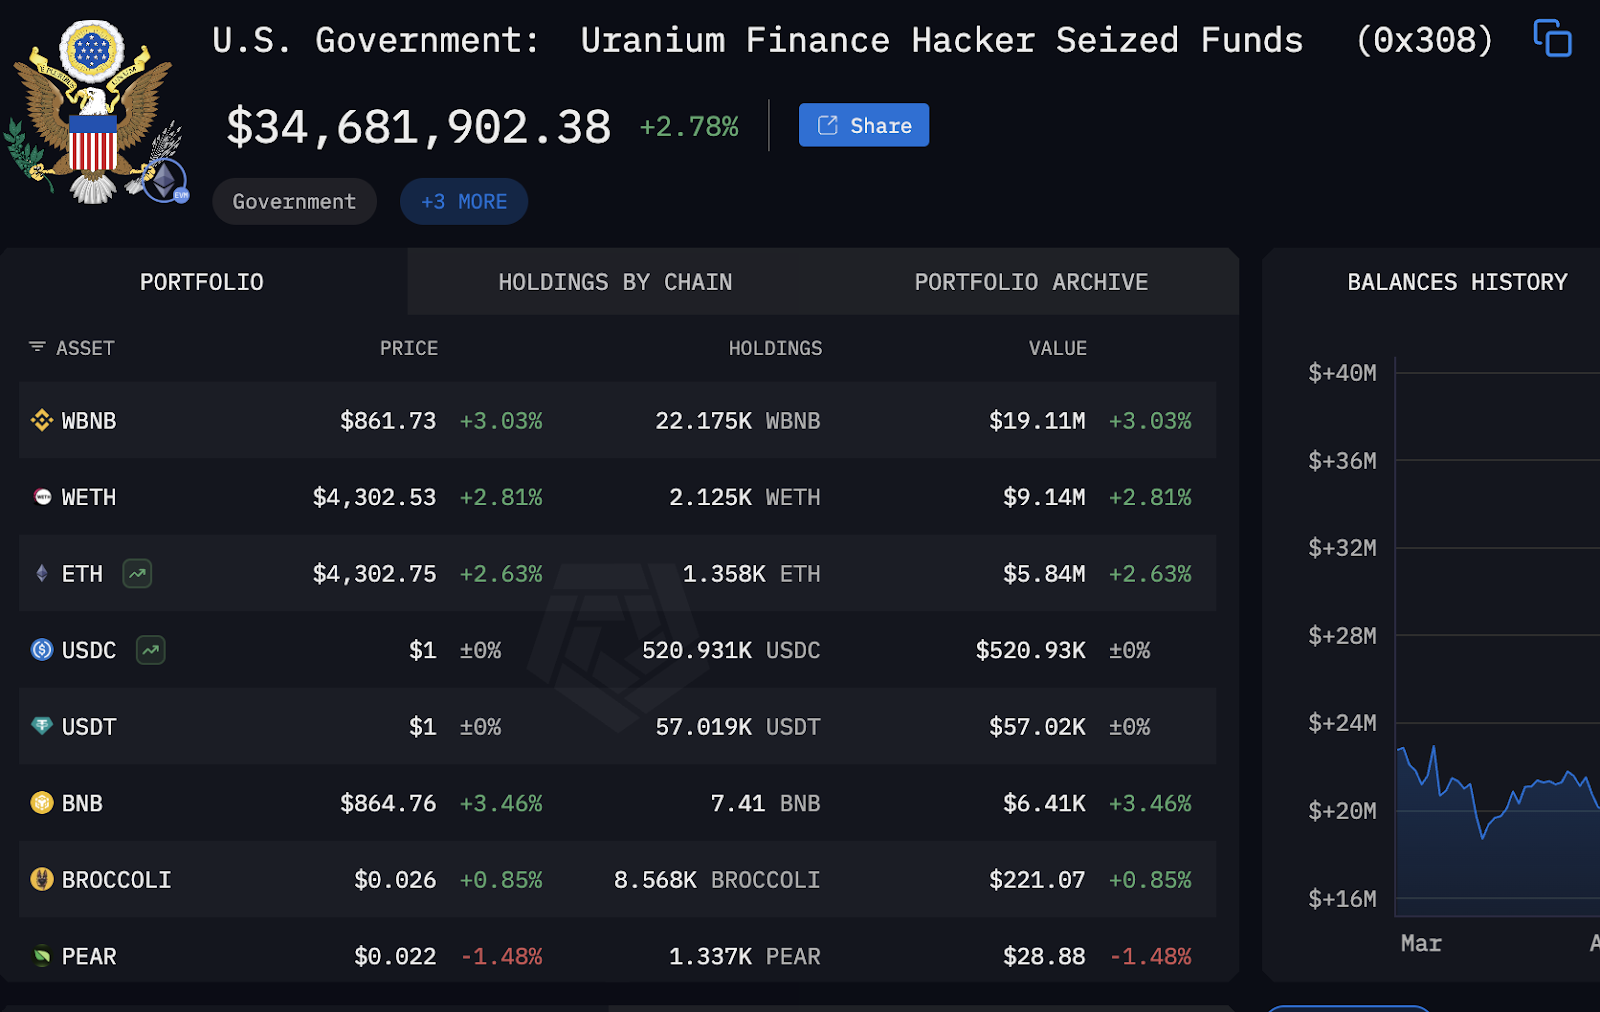Click the PEAR token icon

[42, 957]
